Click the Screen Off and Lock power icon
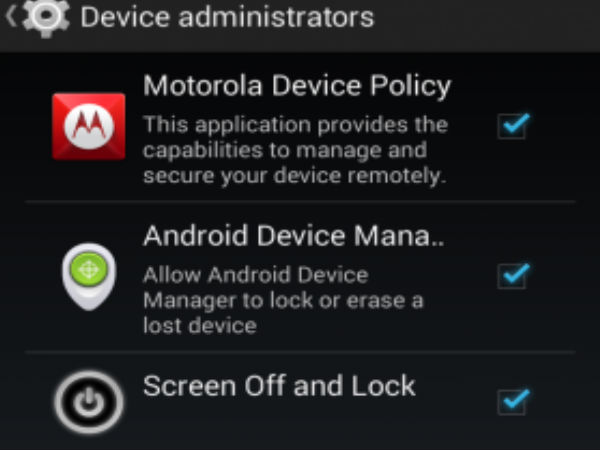The width and height of the screenshot is (600, 450). pyautogui.click(x=89, y=402)
